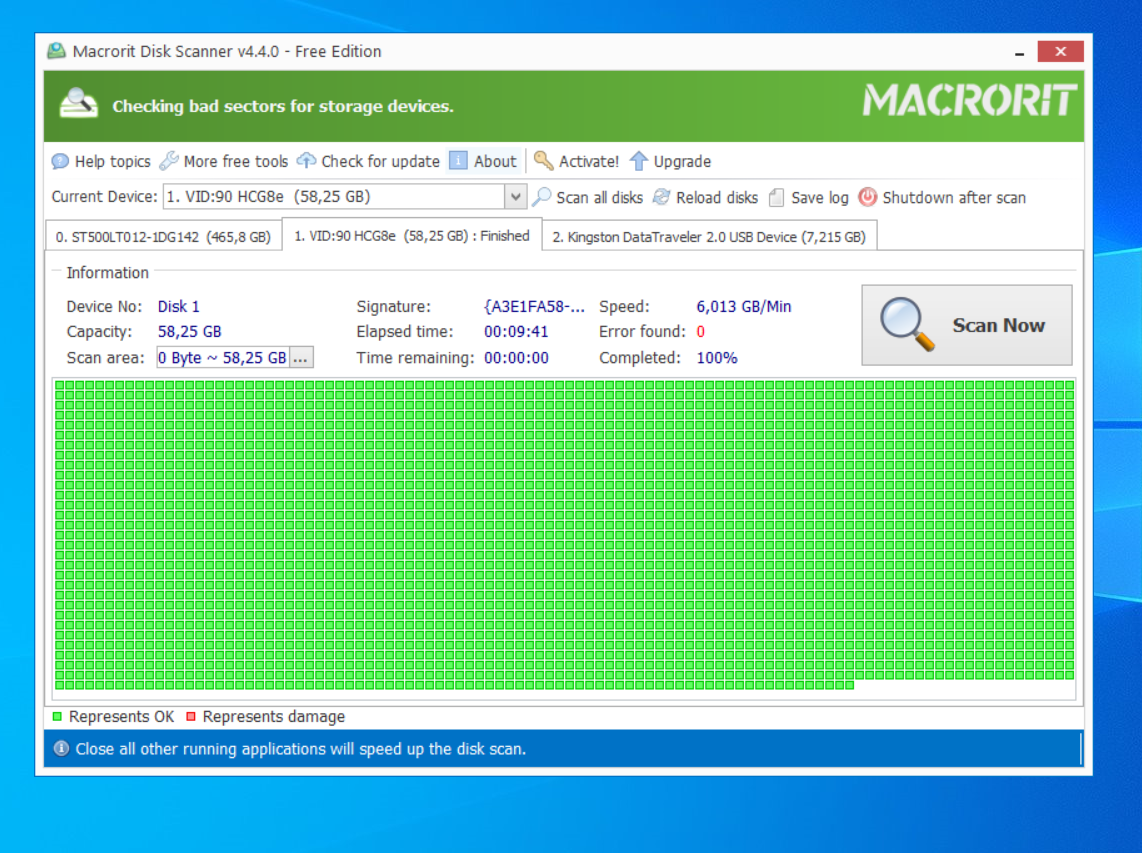Image resolution: width=1142 pixels, height=853 pixels.
Task: Click Activate! label
Action: point(588,161)
